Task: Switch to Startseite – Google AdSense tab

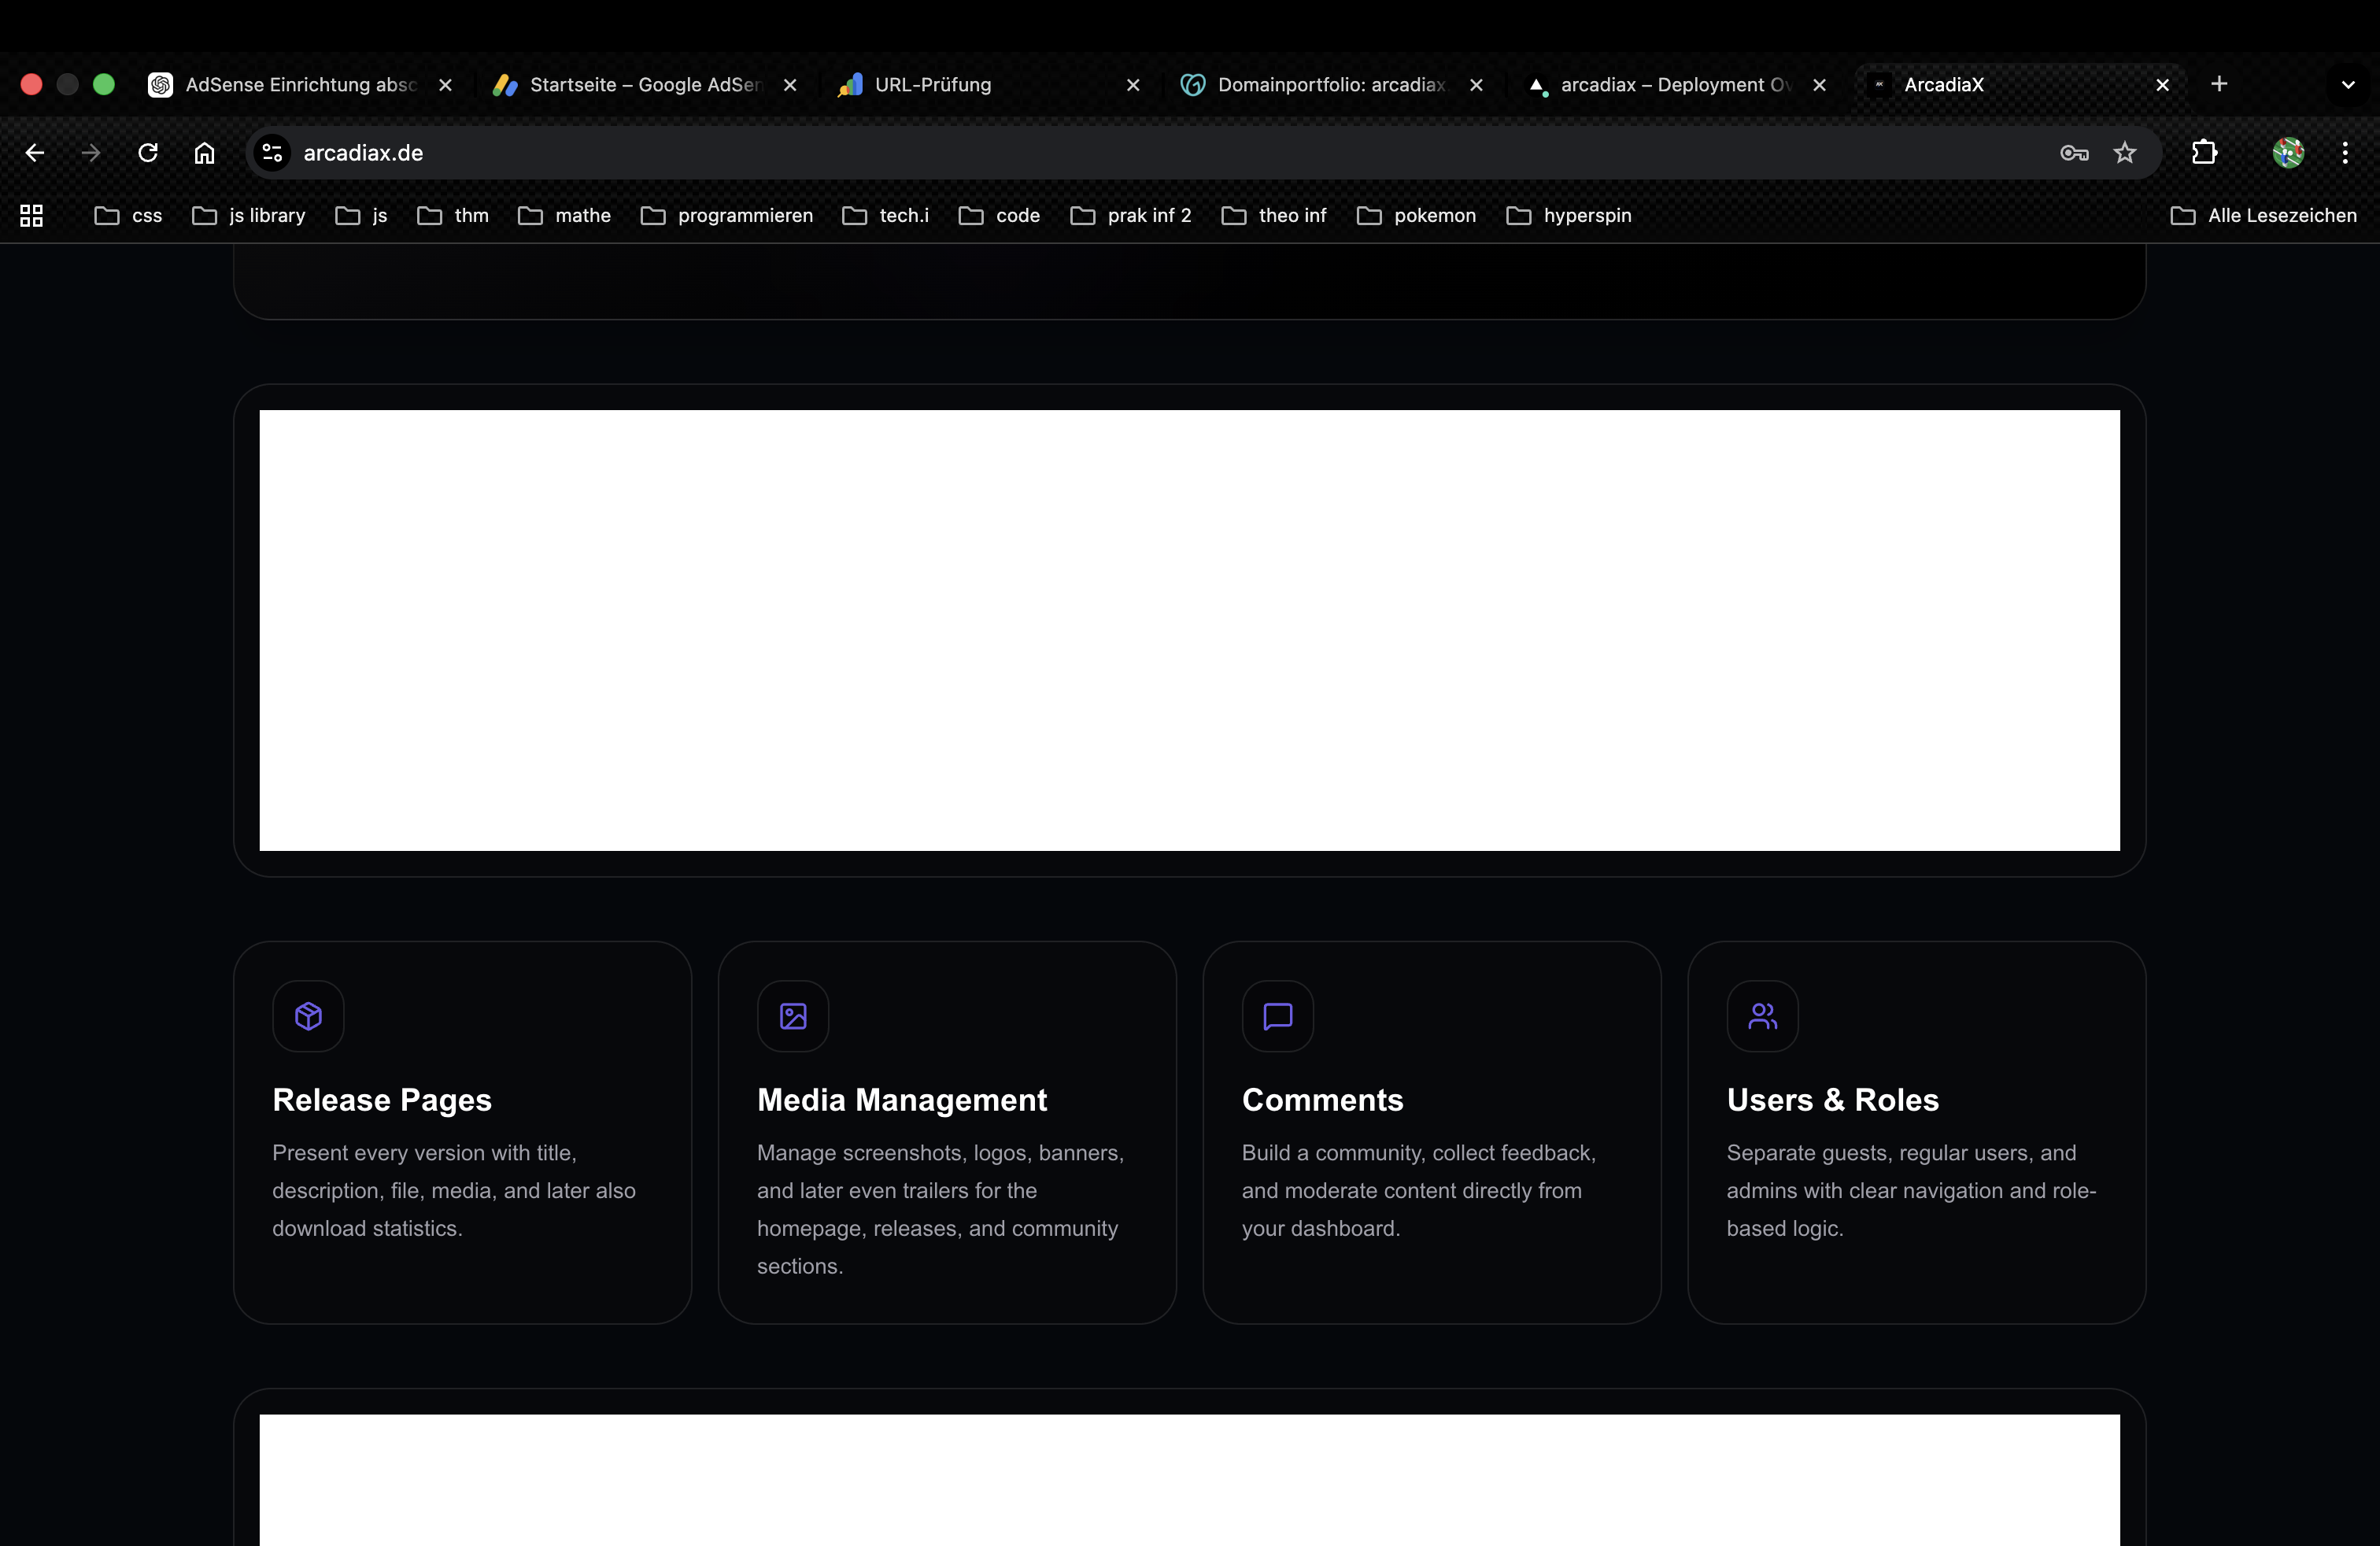Action: pyautogui.click(x=644, y=85)
